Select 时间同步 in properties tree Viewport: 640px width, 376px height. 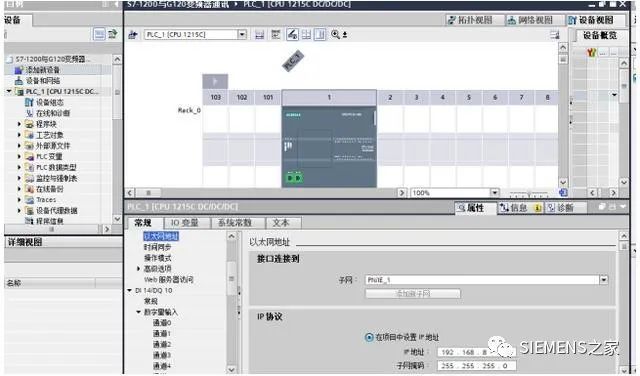click(x=157, y=247)
